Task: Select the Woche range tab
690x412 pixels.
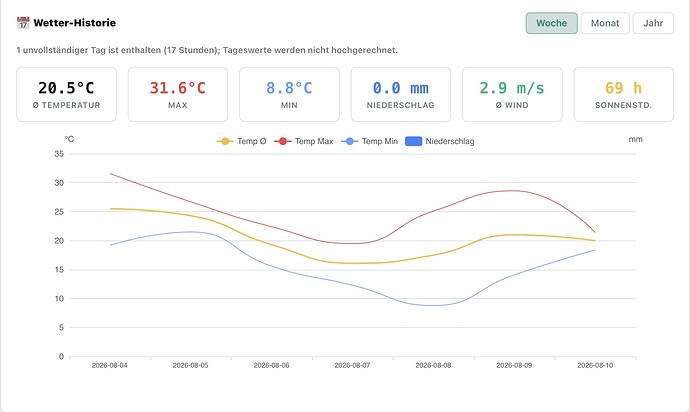Action: pos(551,23)
